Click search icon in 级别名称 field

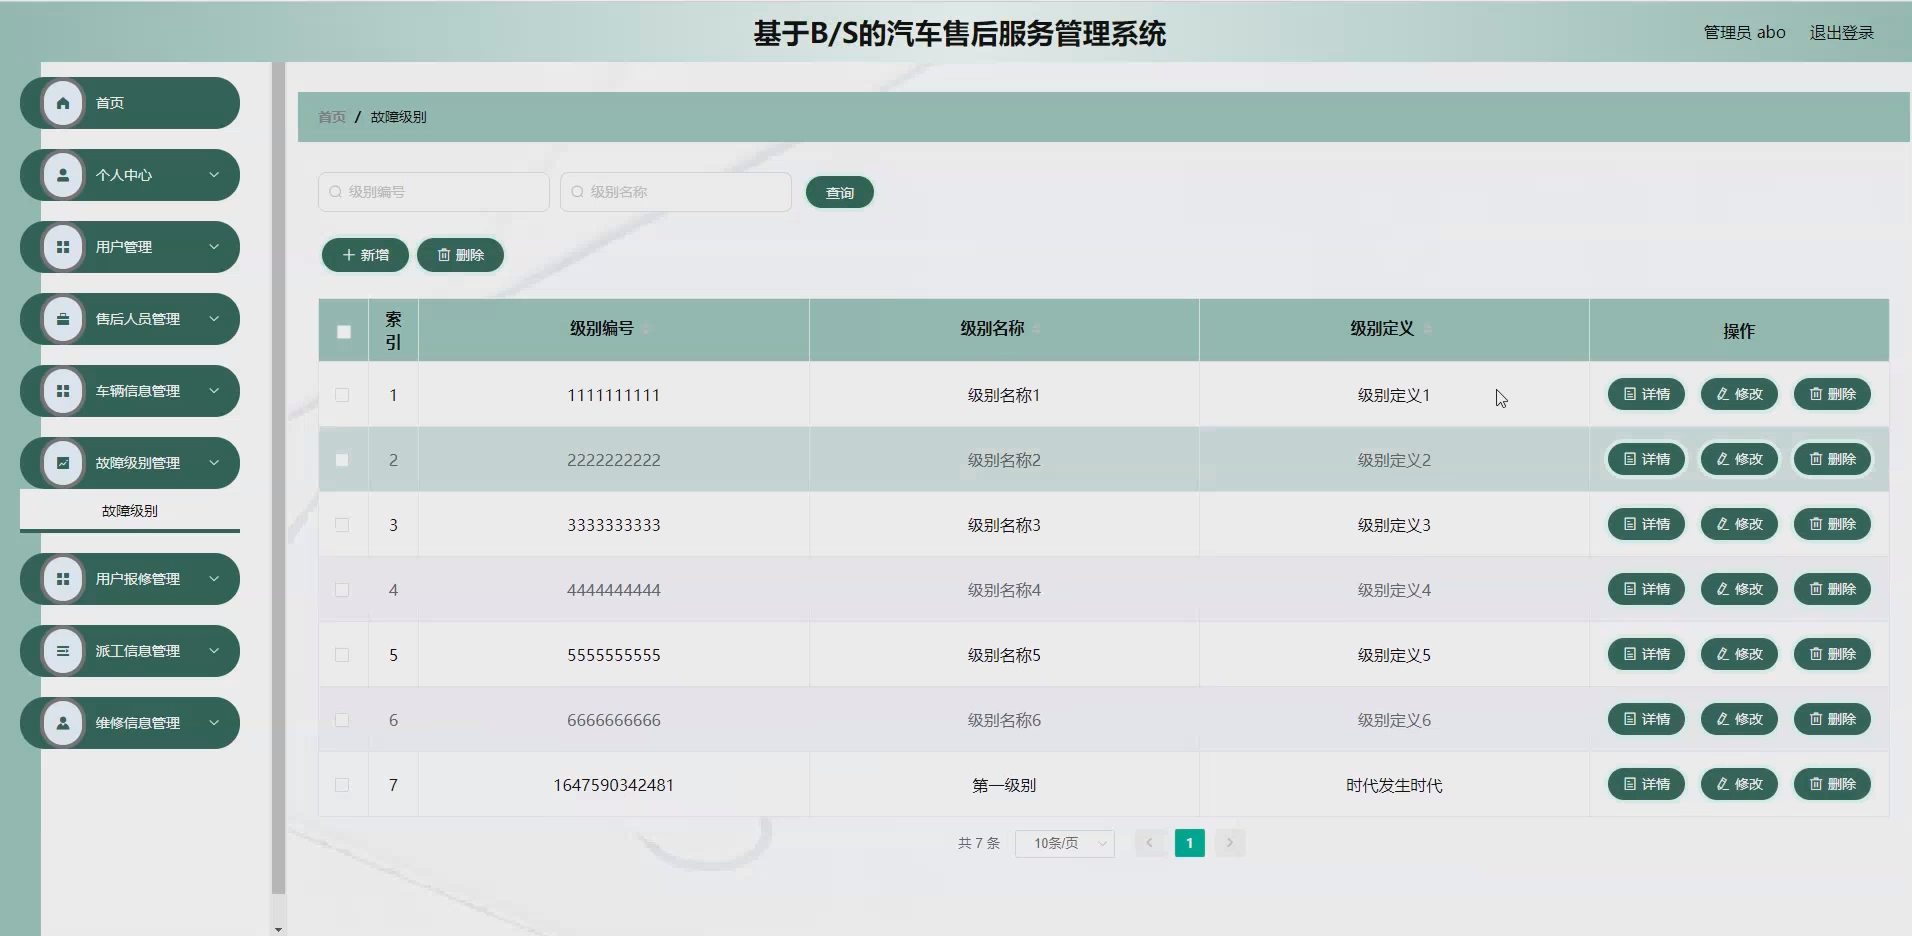tap(577, 192)
